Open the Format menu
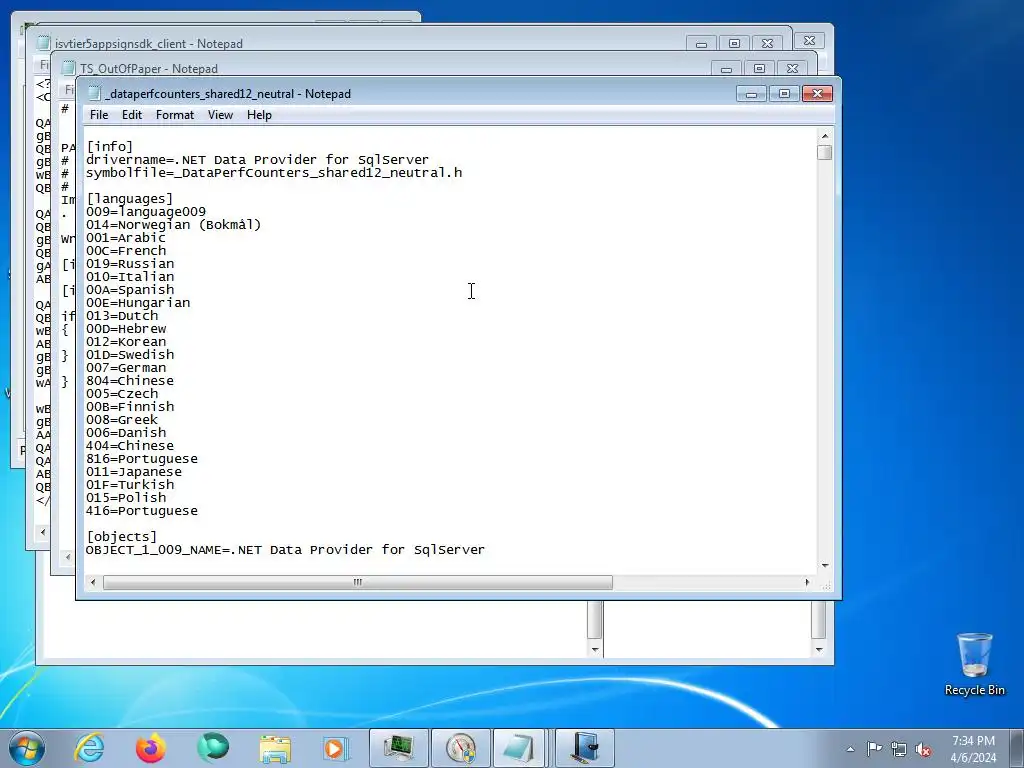Viewport: 1024px width, 768px height. (174, 115)
